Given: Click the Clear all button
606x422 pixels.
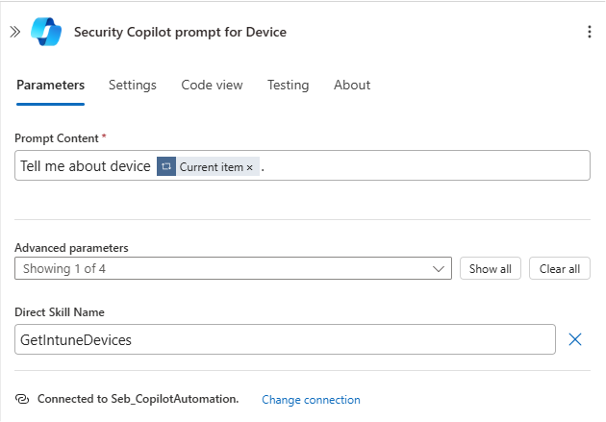Looking at the screenshot, I should (560, 268).
